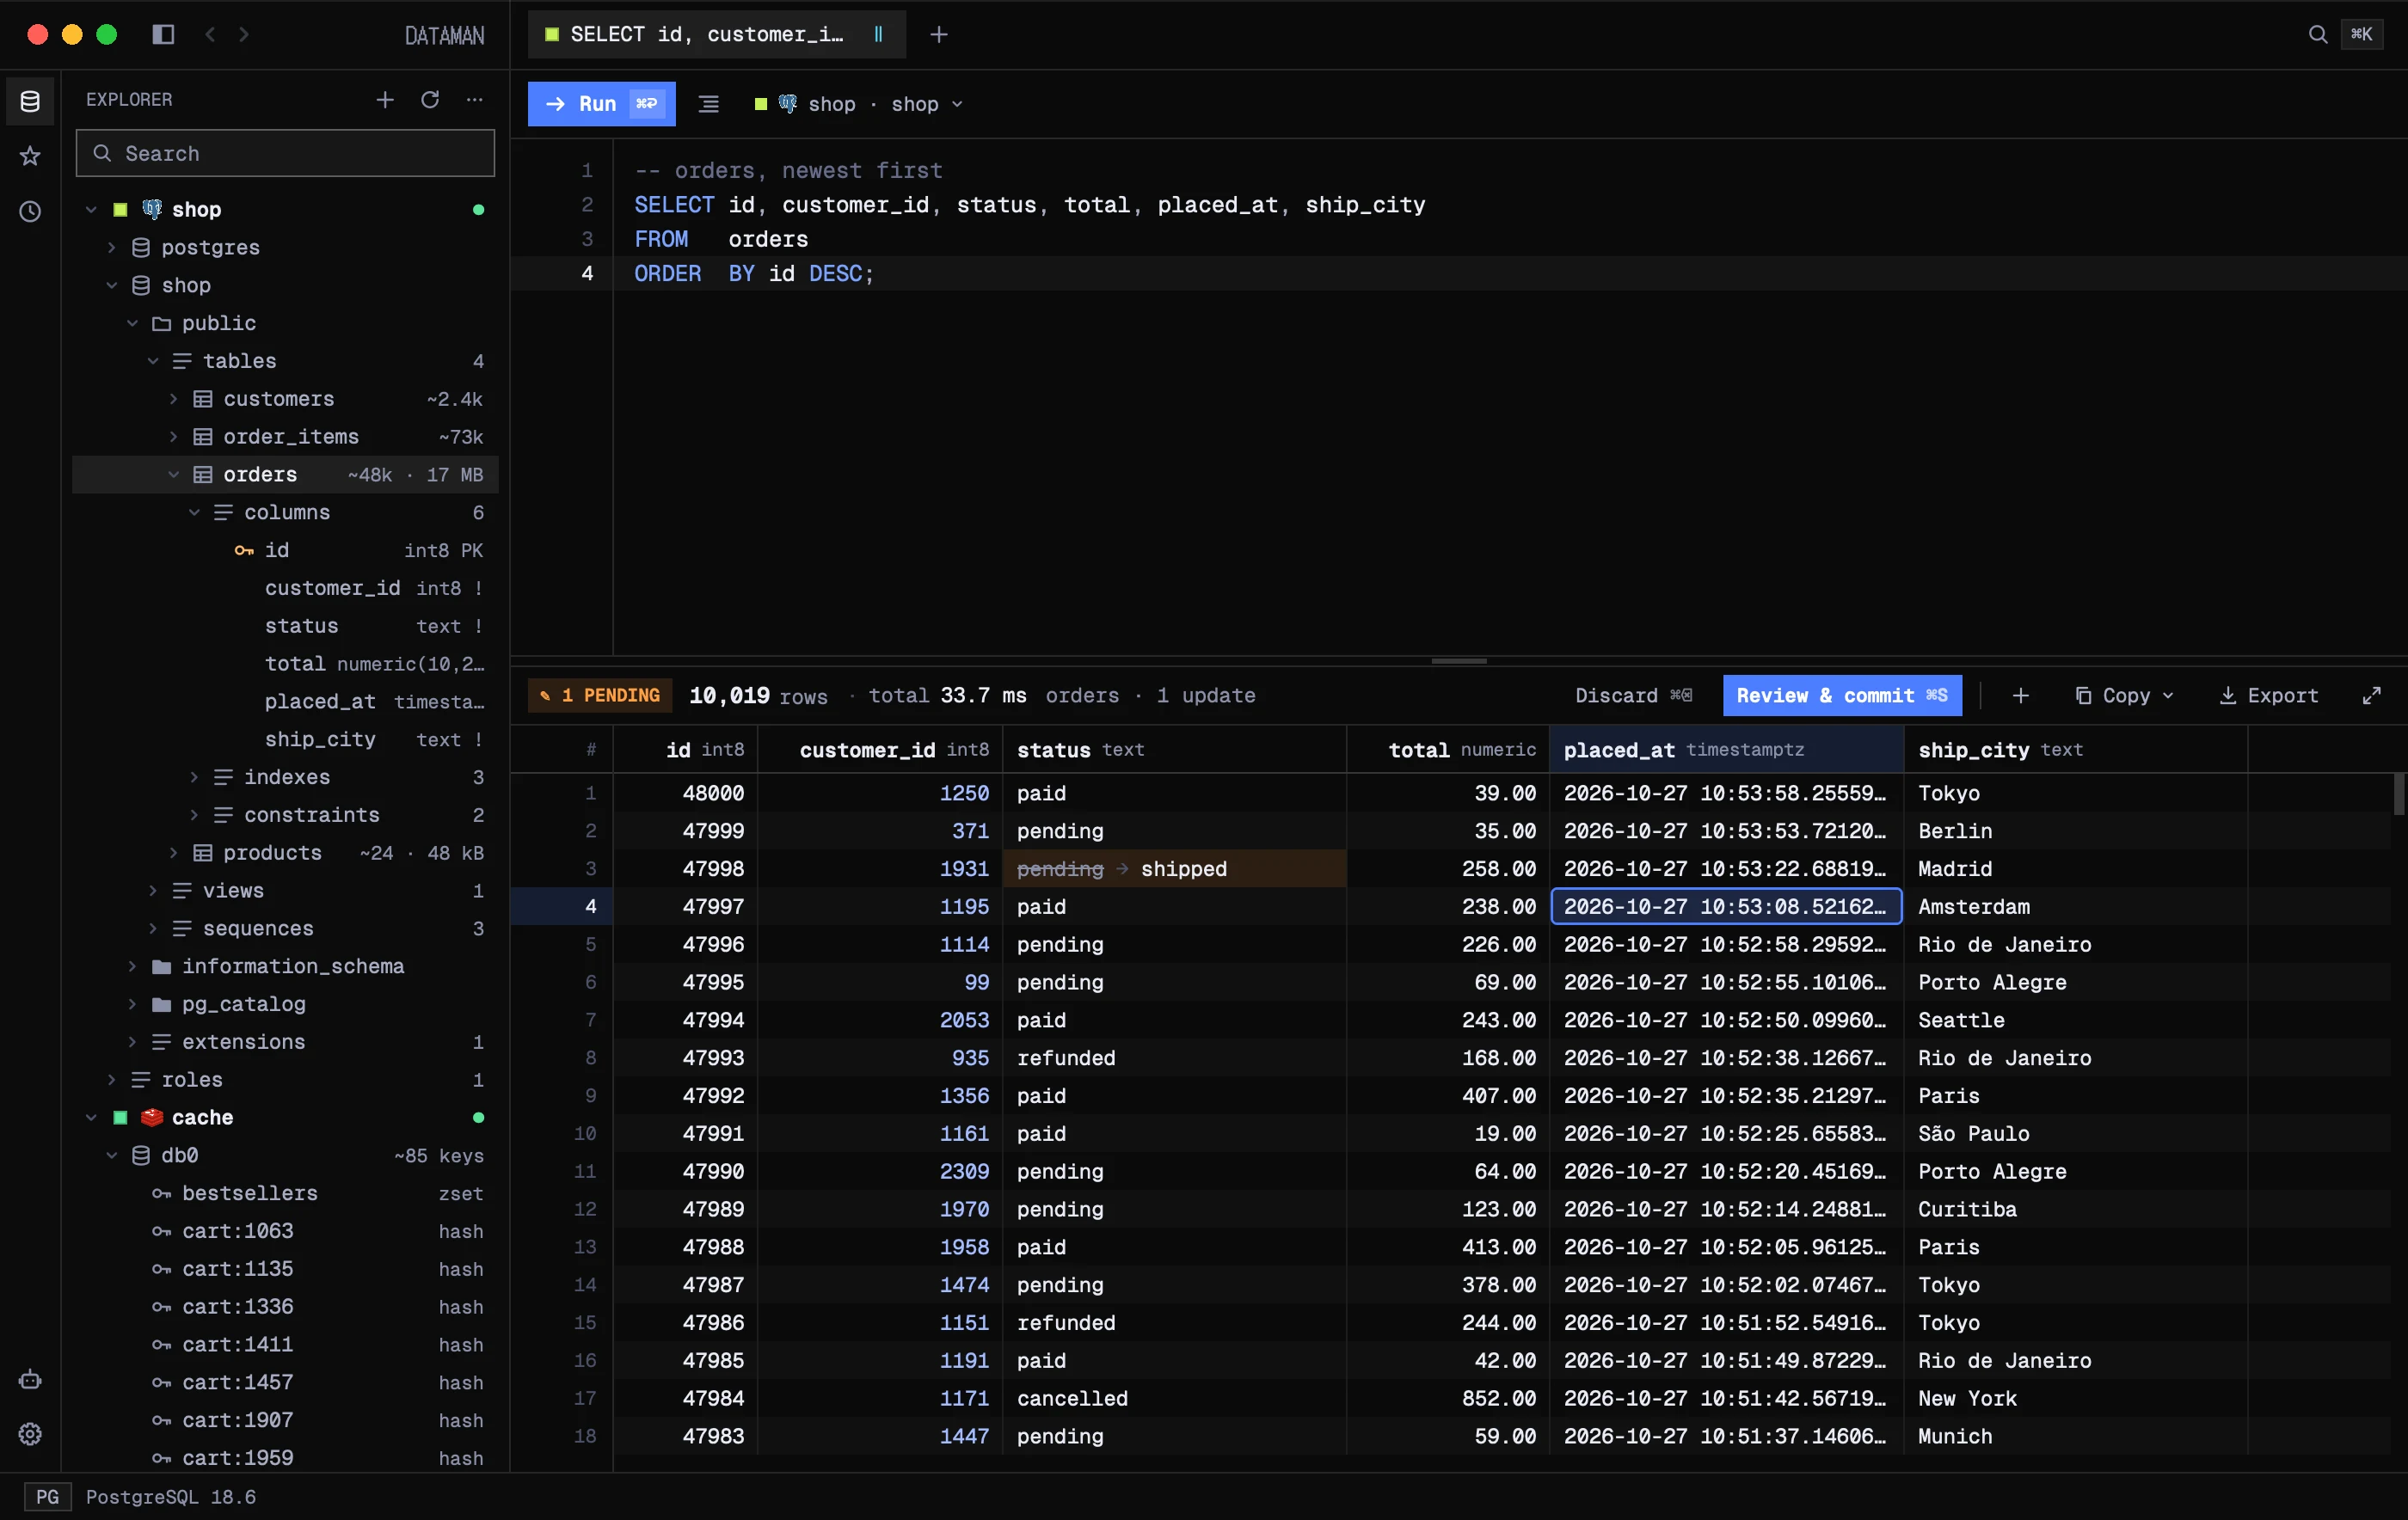Expand results panel to full view
2408x1520 pixels.
[2371, 695]
